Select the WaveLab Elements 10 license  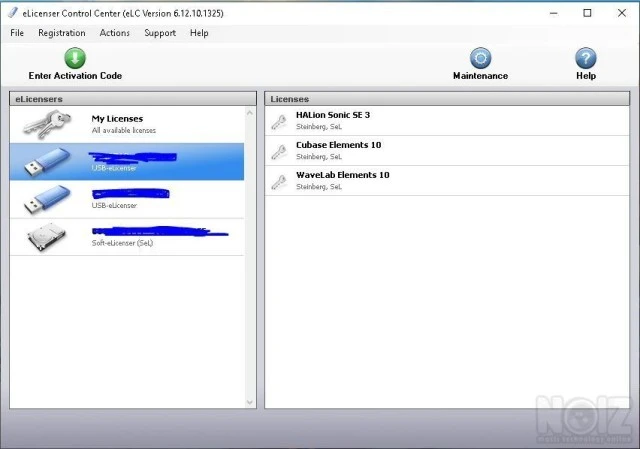click(x=447, y=181)
